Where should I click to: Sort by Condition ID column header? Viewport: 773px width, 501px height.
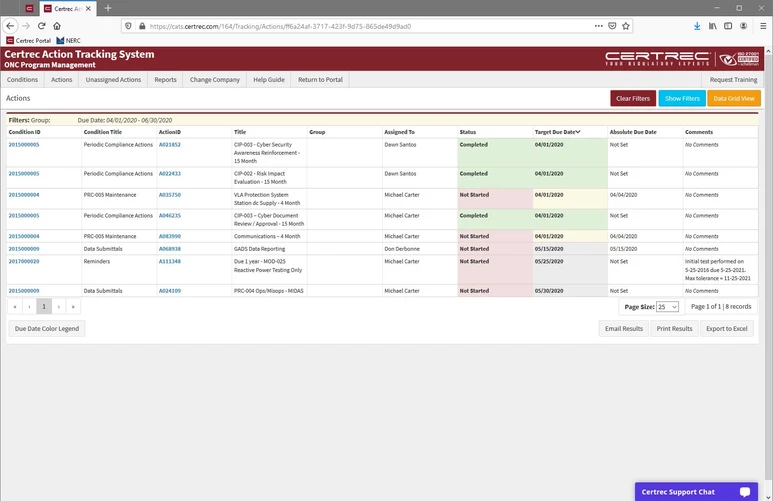tap(24, 132)
